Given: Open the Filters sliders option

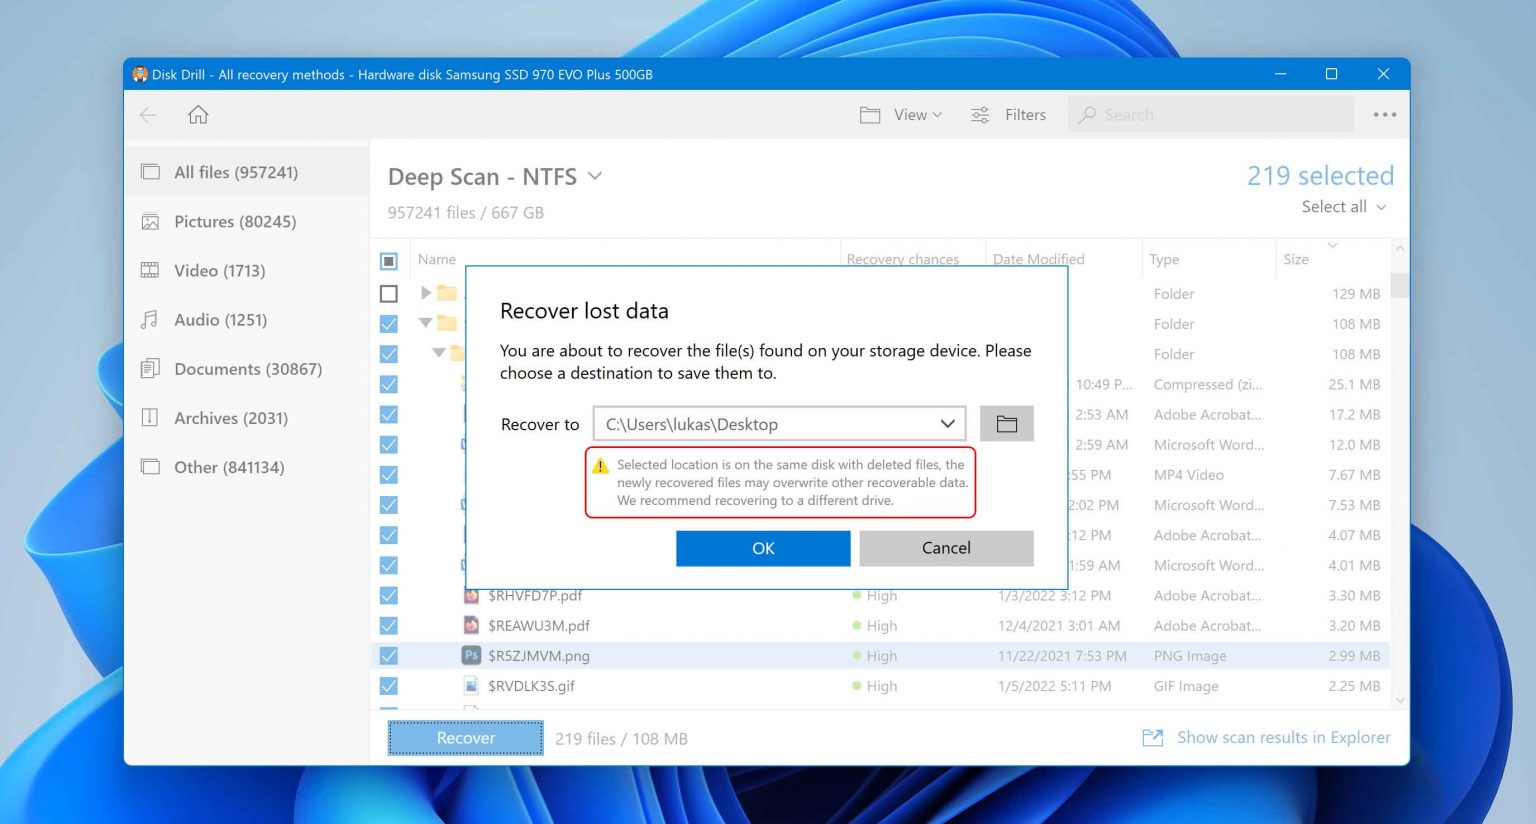Looking at the screenshot, I should click(x=1008, y=115).
